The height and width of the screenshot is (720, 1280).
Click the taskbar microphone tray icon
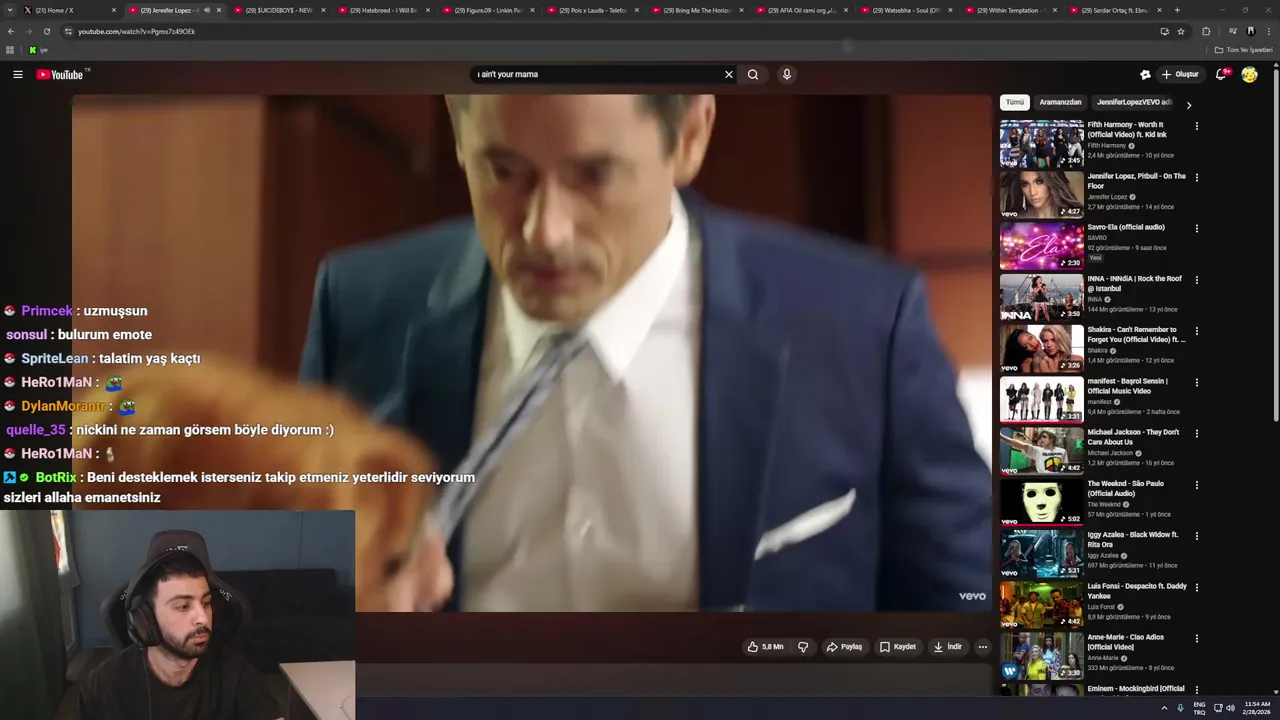pyautogui.click(x=1180, y=708)
